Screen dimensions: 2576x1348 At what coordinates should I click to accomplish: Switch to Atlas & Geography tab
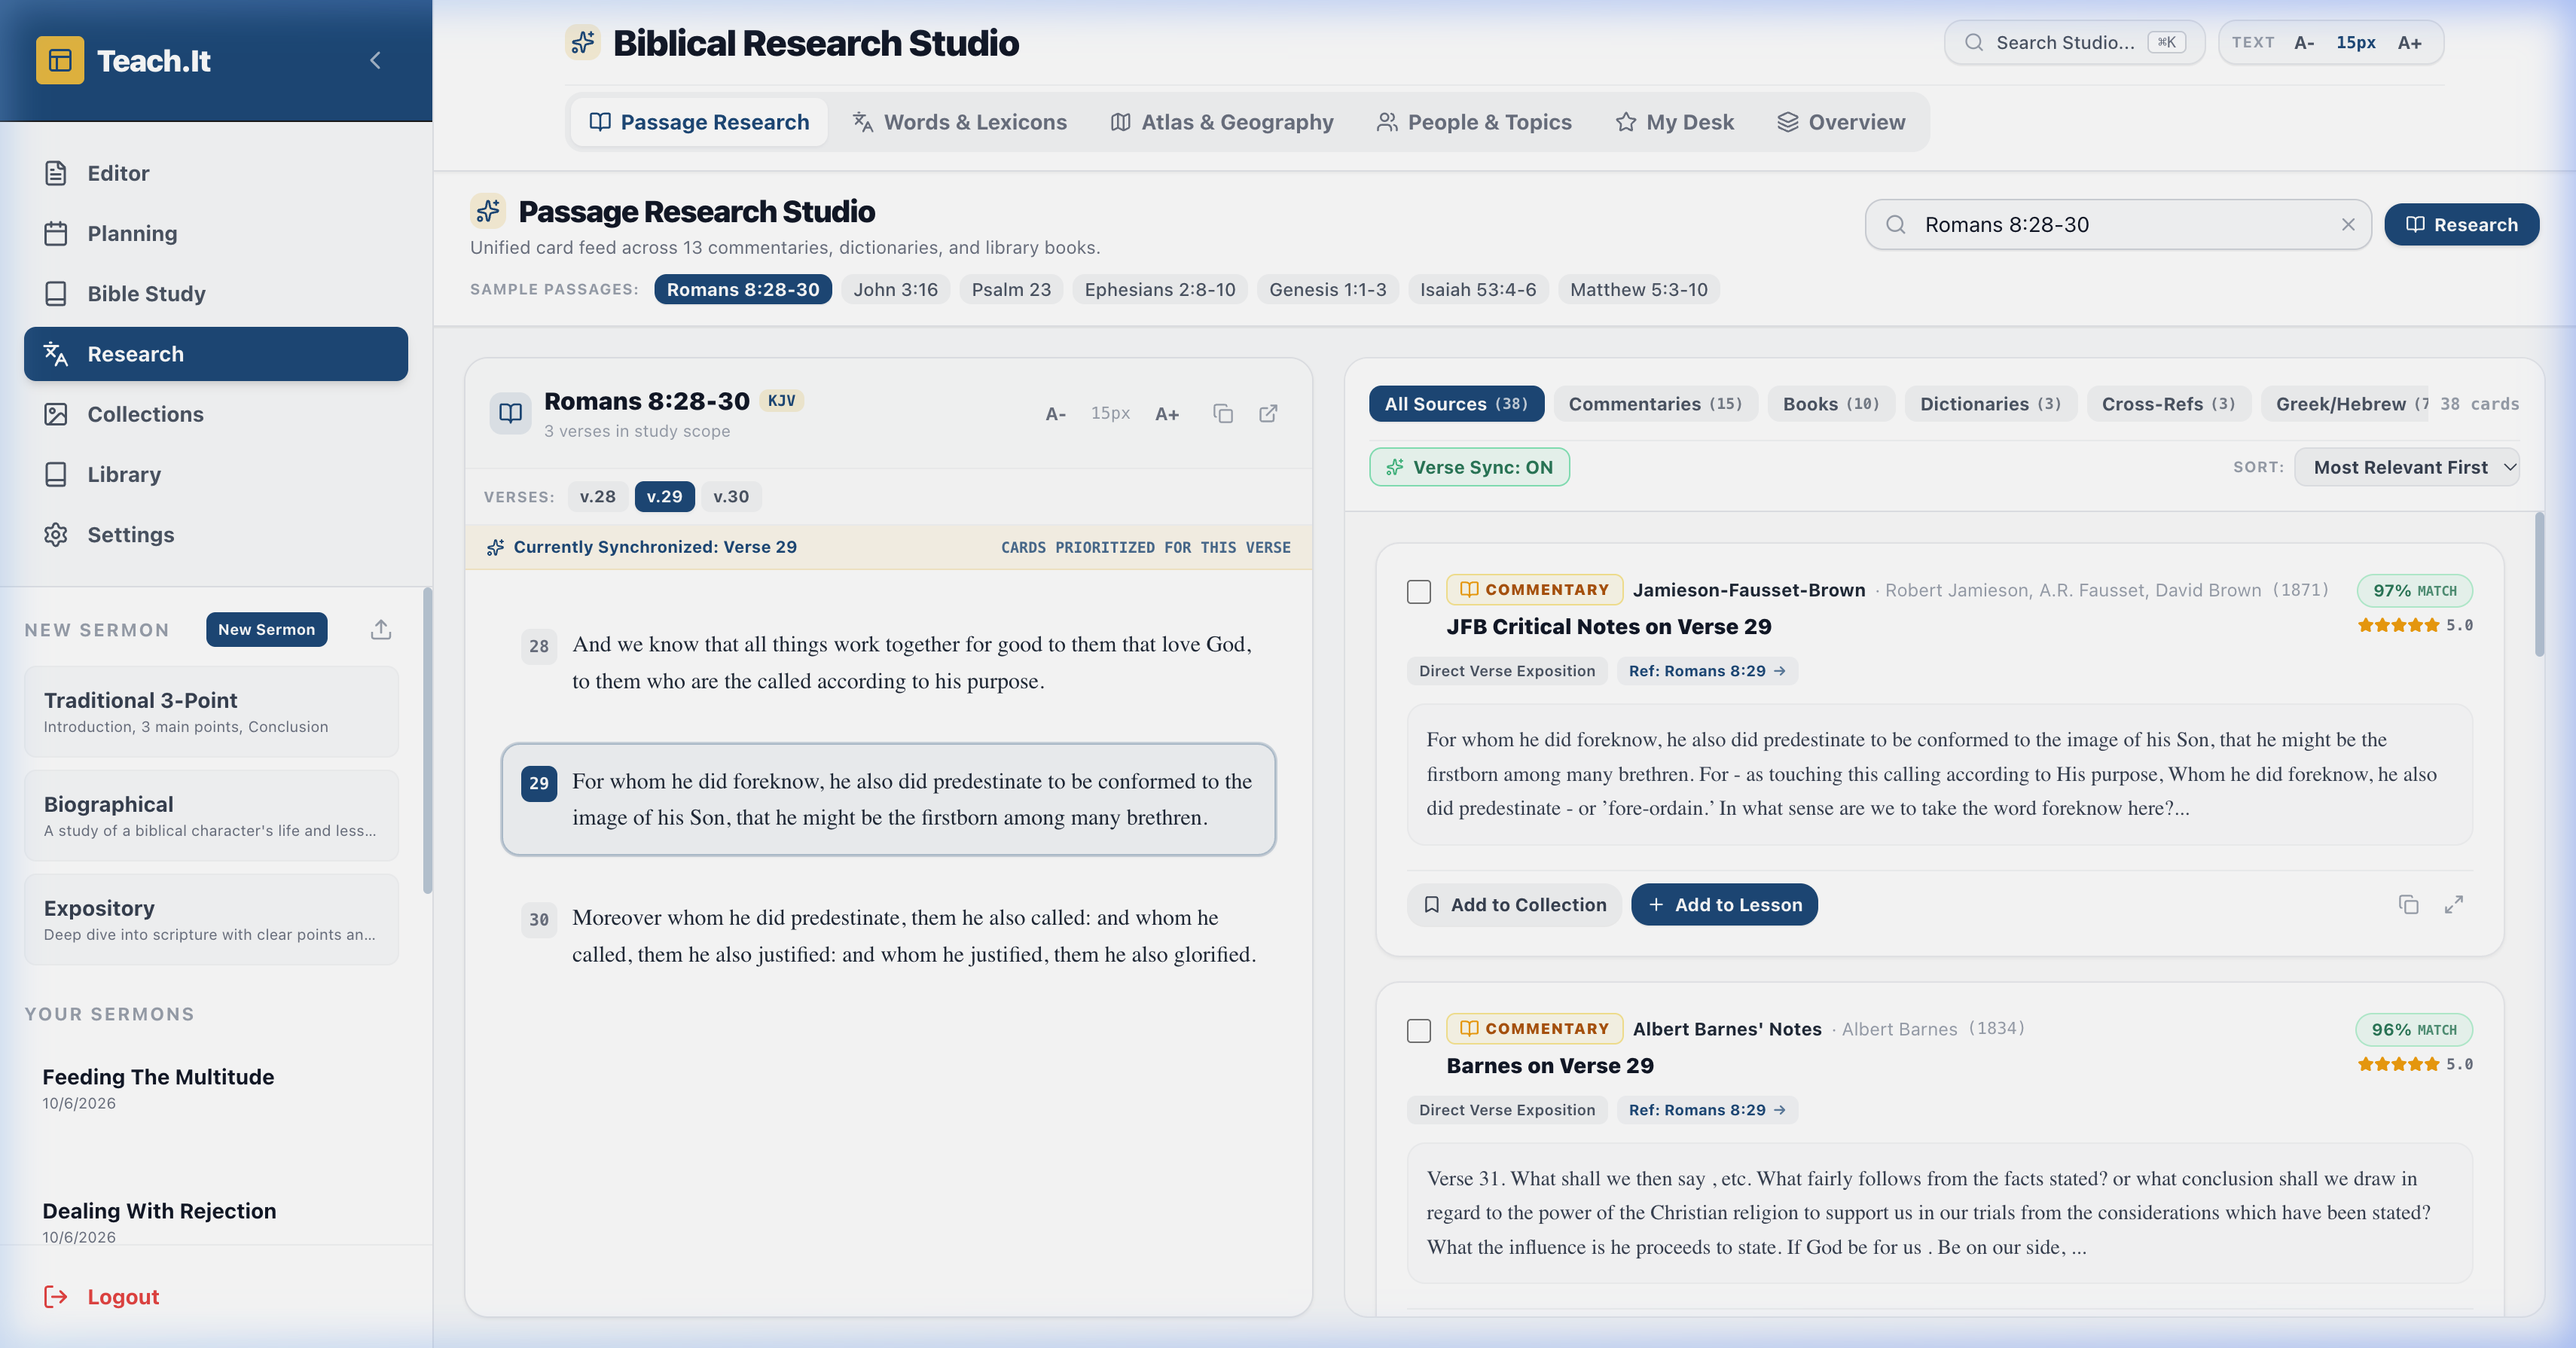(1222, 122)
